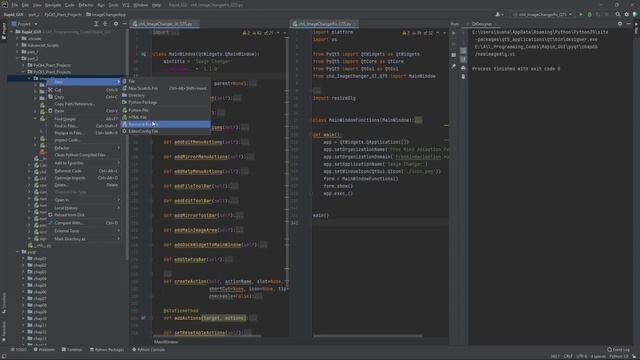Click Copy Path/Reference in context menu

83,104
